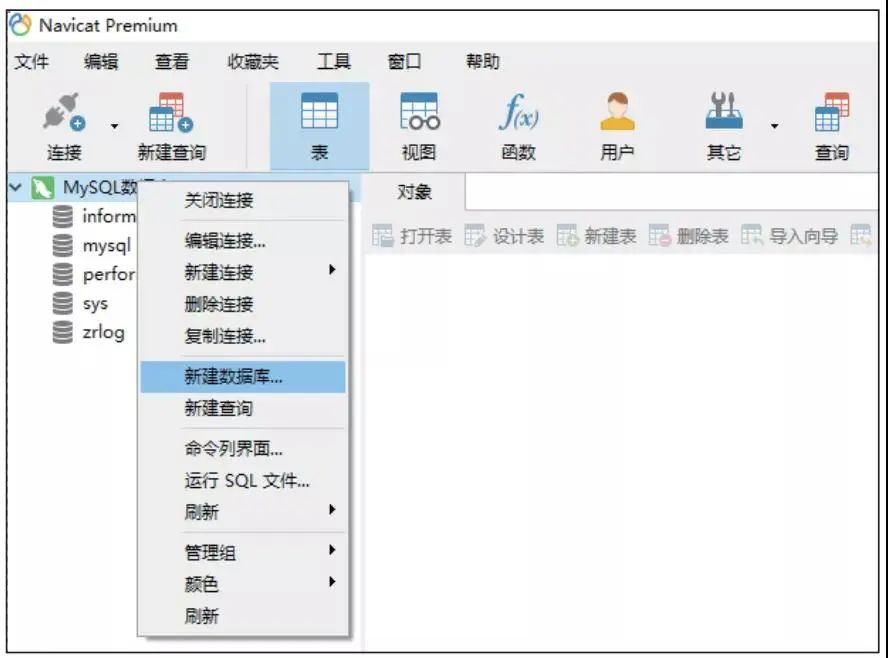Click the database icon beside sys

pyautogui.click(x=62, y=303)
